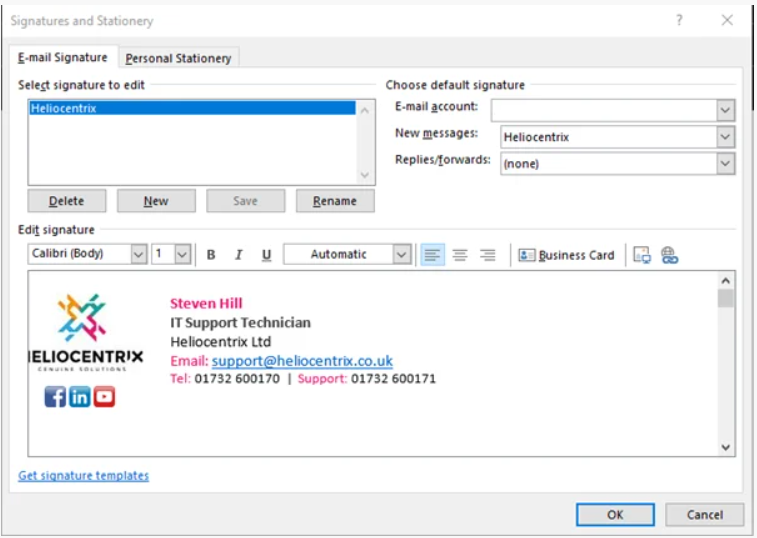Center align the signature text

coord(460,255)
